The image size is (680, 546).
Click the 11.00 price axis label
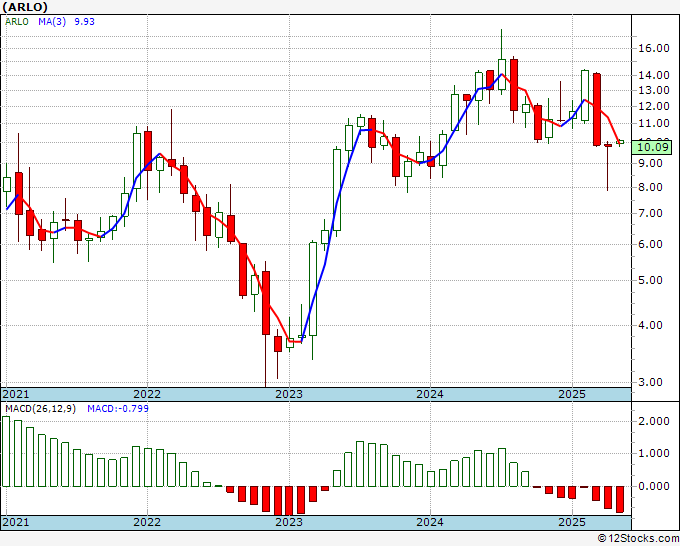point(654,124)
